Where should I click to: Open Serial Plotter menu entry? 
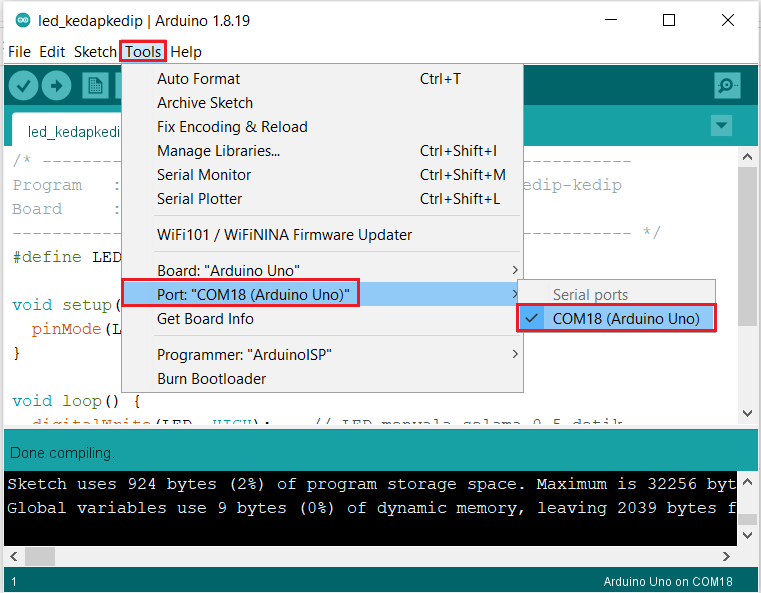click(322, 199)
